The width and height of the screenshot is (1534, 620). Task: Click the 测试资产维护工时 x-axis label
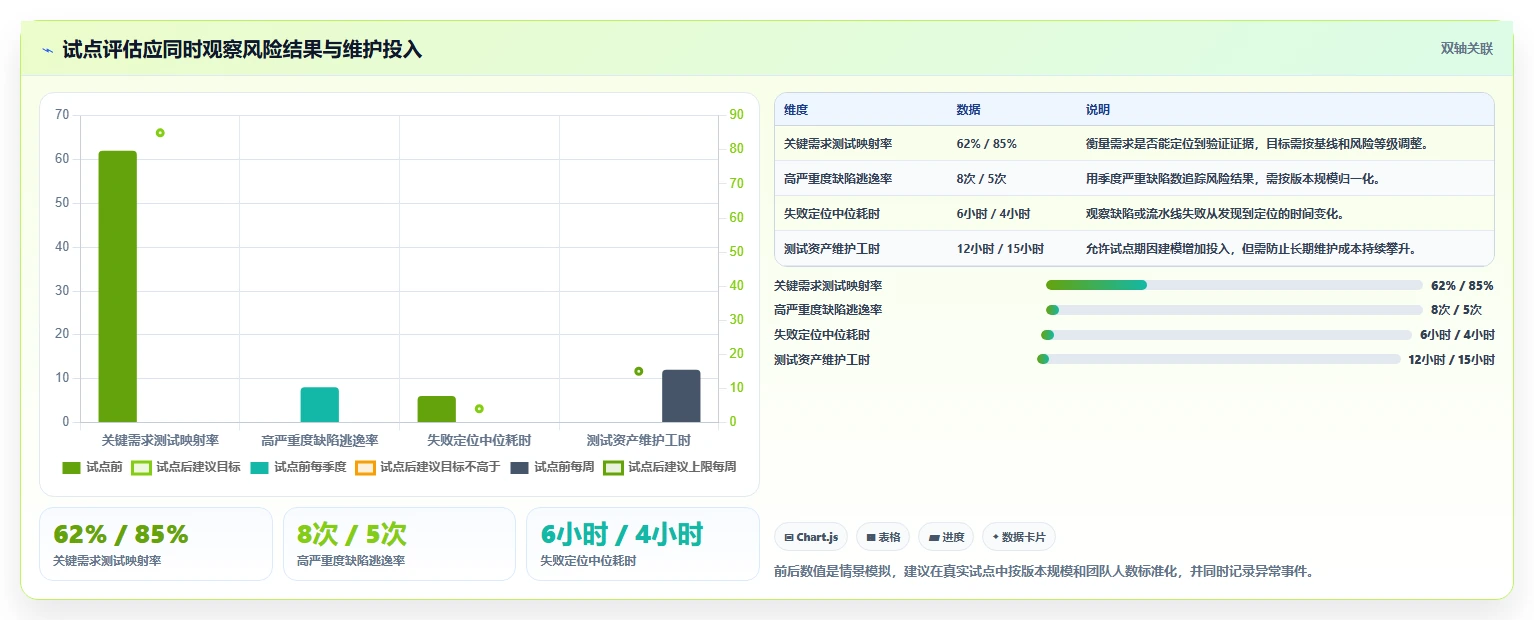tap(639, 440)
